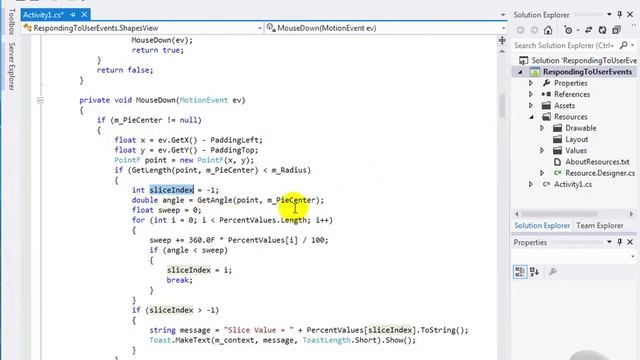Image resolution: width=640 pixels, height=360 pixels.
Task: Open Properties window position menu
Action: 609,242
